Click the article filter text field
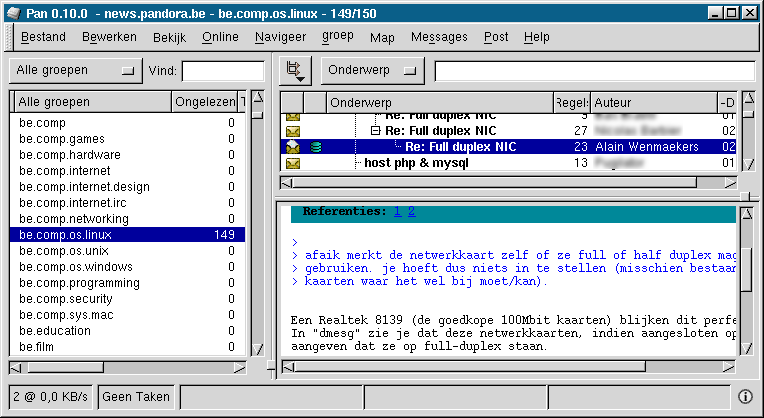 click(595, 71)
